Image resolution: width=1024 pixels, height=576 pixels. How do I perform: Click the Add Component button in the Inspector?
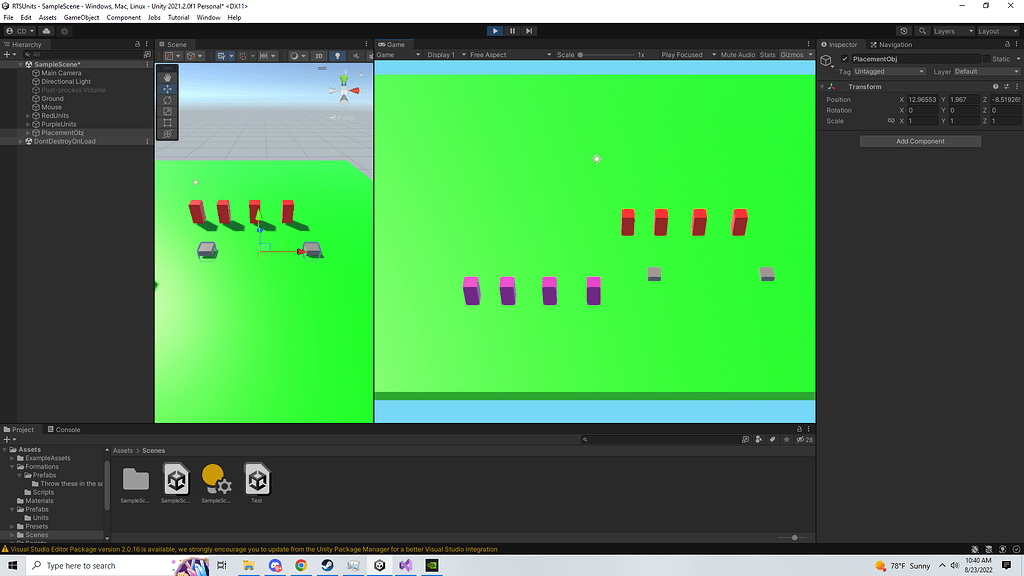point(919,140)
